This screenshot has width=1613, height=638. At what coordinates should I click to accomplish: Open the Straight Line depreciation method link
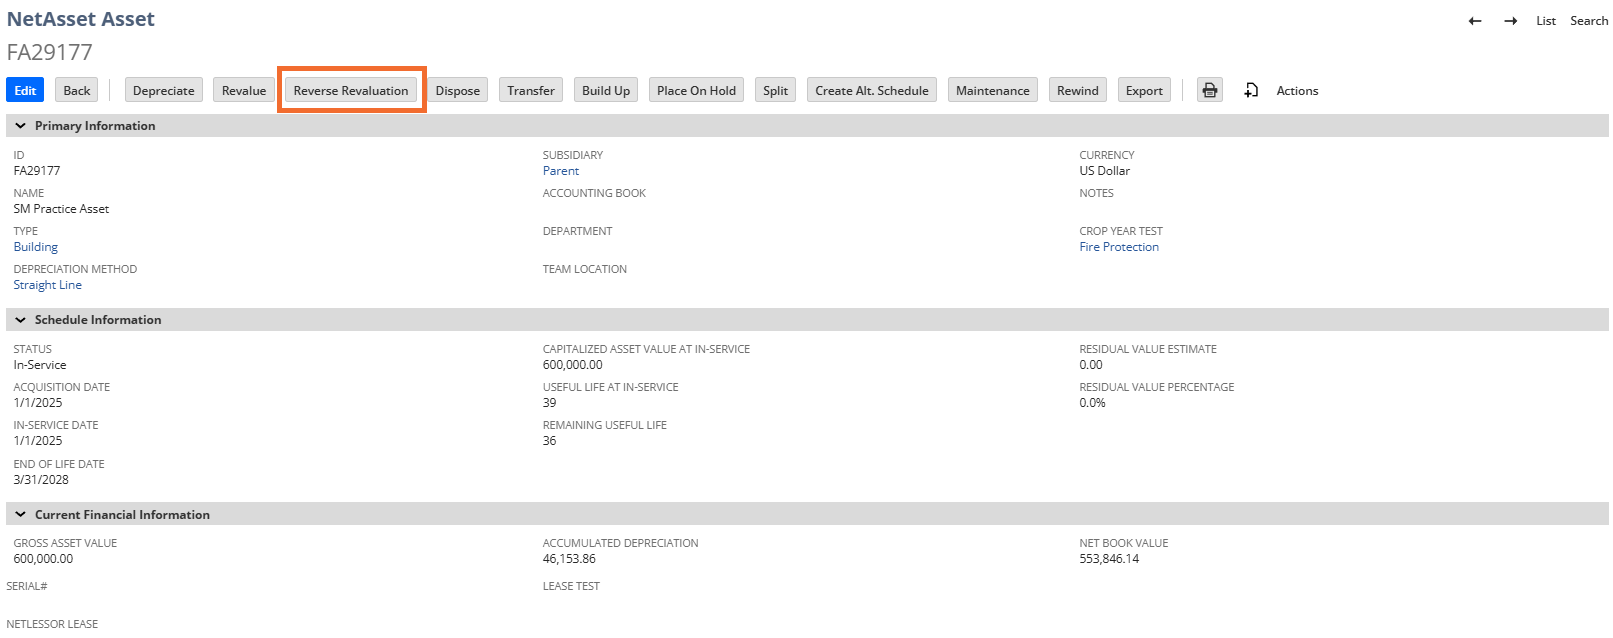[48, 285]
